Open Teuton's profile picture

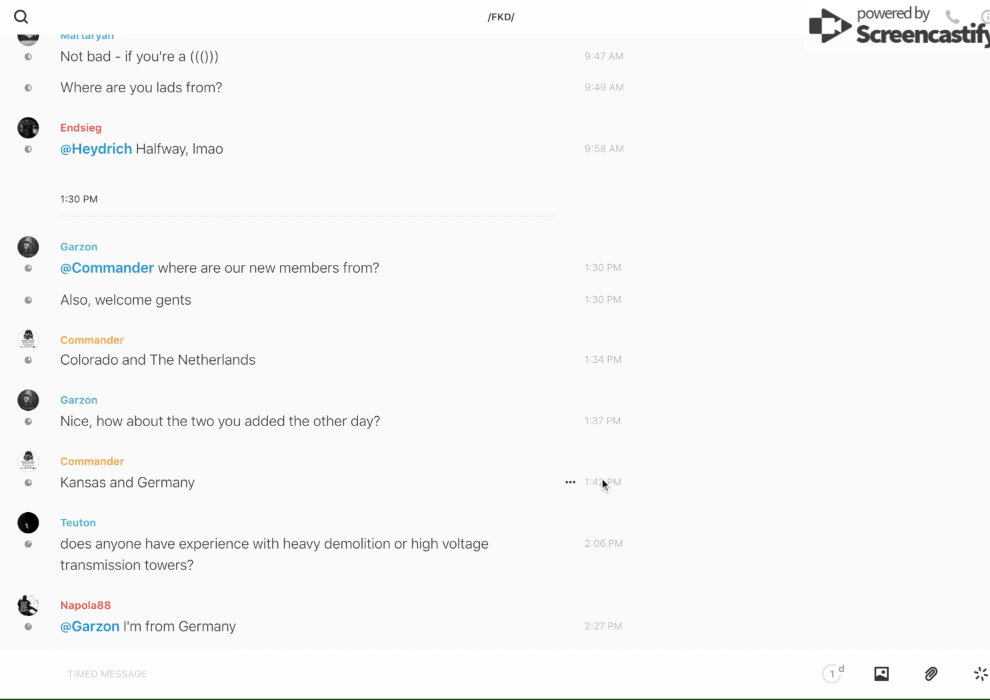[x=28, y=523]
